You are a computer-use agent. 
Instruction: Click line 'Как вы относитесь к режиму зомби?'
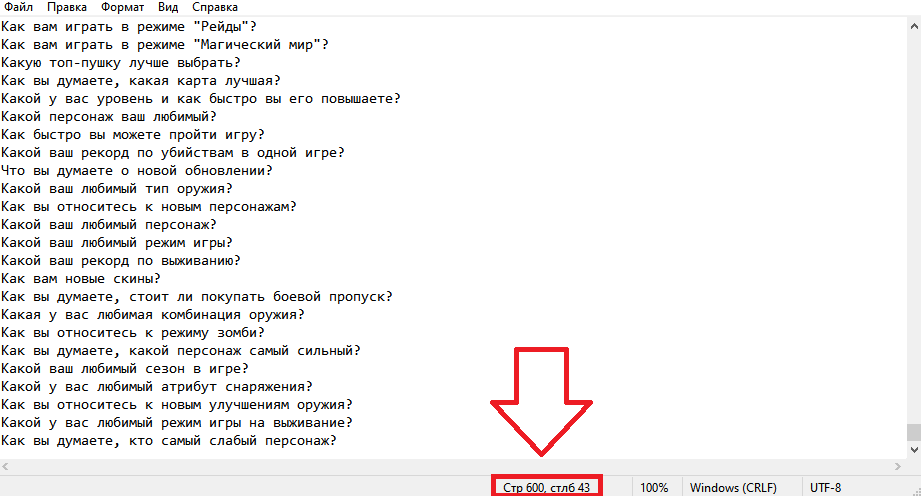click(133, 333)
